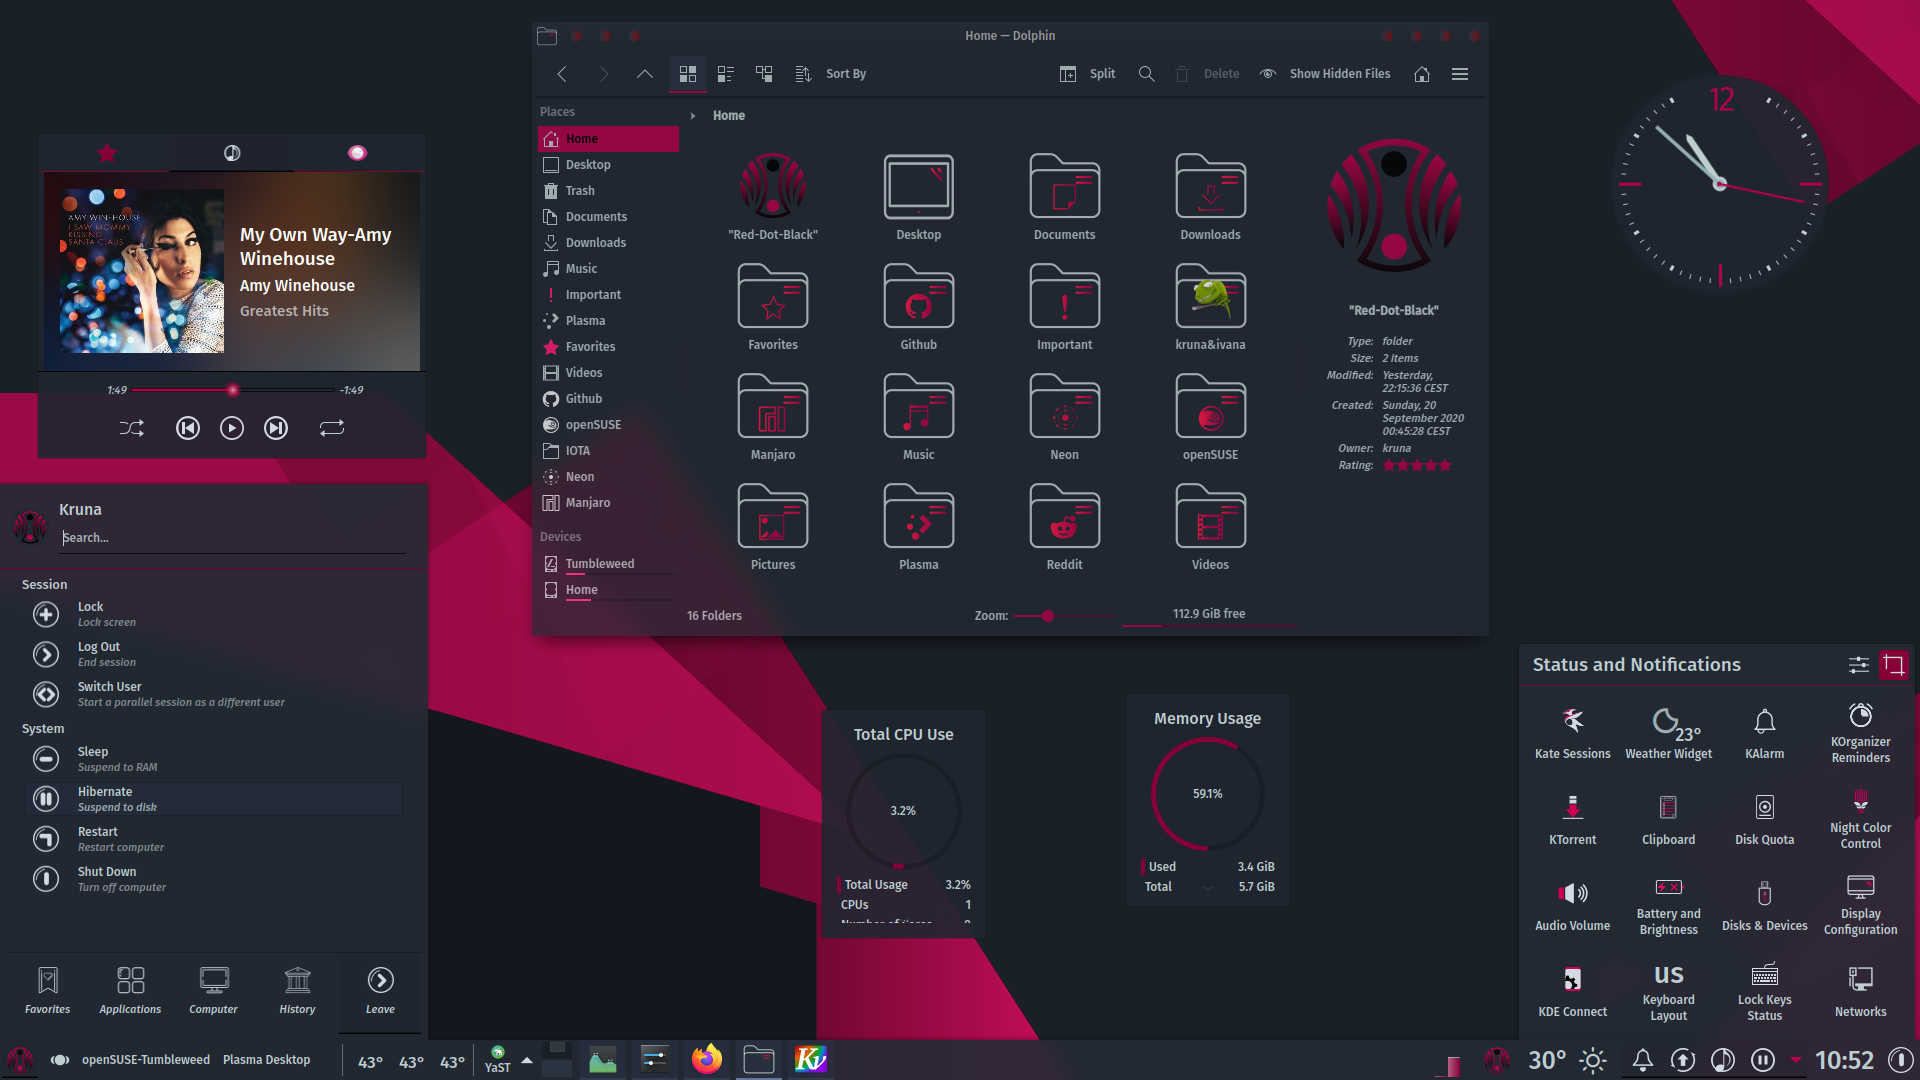Click the Home toolbar icon in Dolphin

click(x=1422, y=74)
